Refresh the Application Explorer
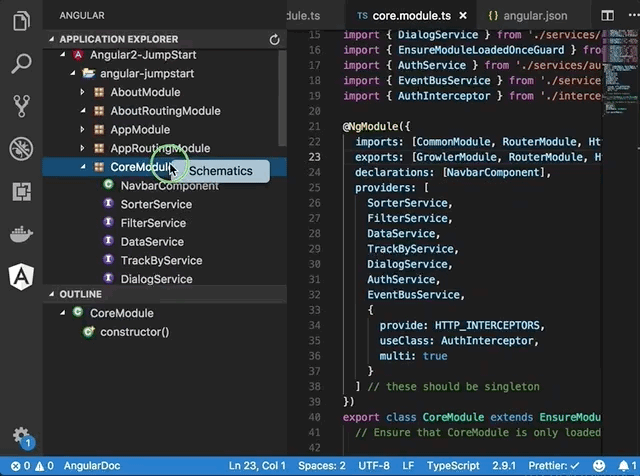The width and height of the screenshot is (640, 476). click(x=275, y=40)
